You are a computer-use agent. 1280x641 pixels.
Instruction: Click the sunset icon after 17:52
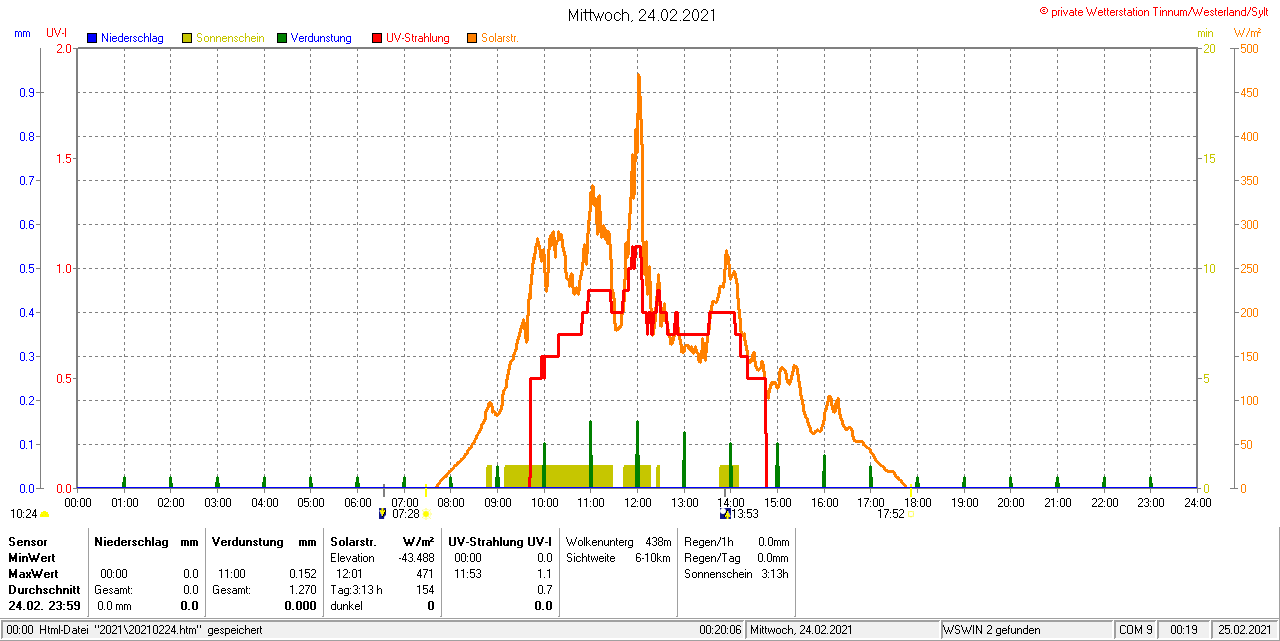(x=909, y=514)
